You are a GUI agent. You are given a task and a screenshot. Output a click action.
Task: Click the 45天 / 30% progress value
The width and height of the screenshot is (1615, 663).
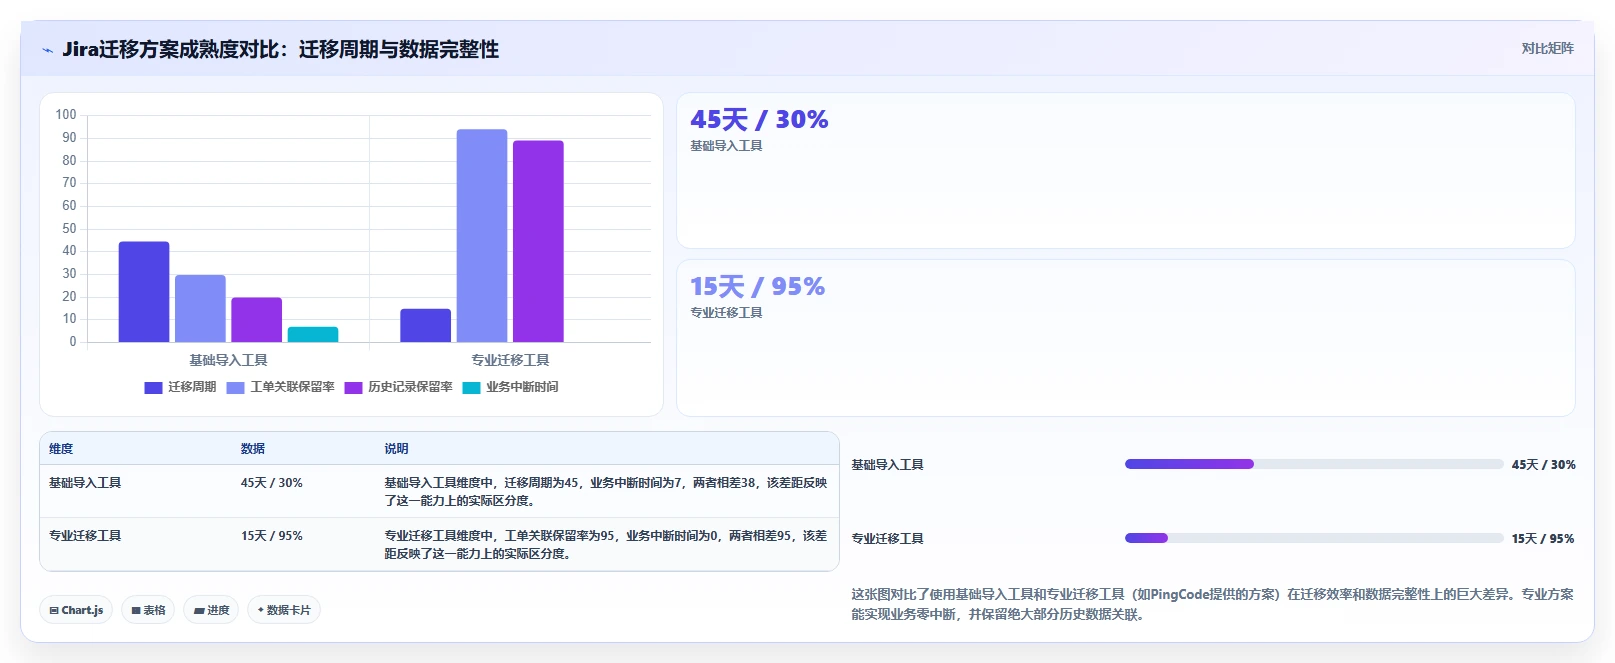tap(1543, 465)
